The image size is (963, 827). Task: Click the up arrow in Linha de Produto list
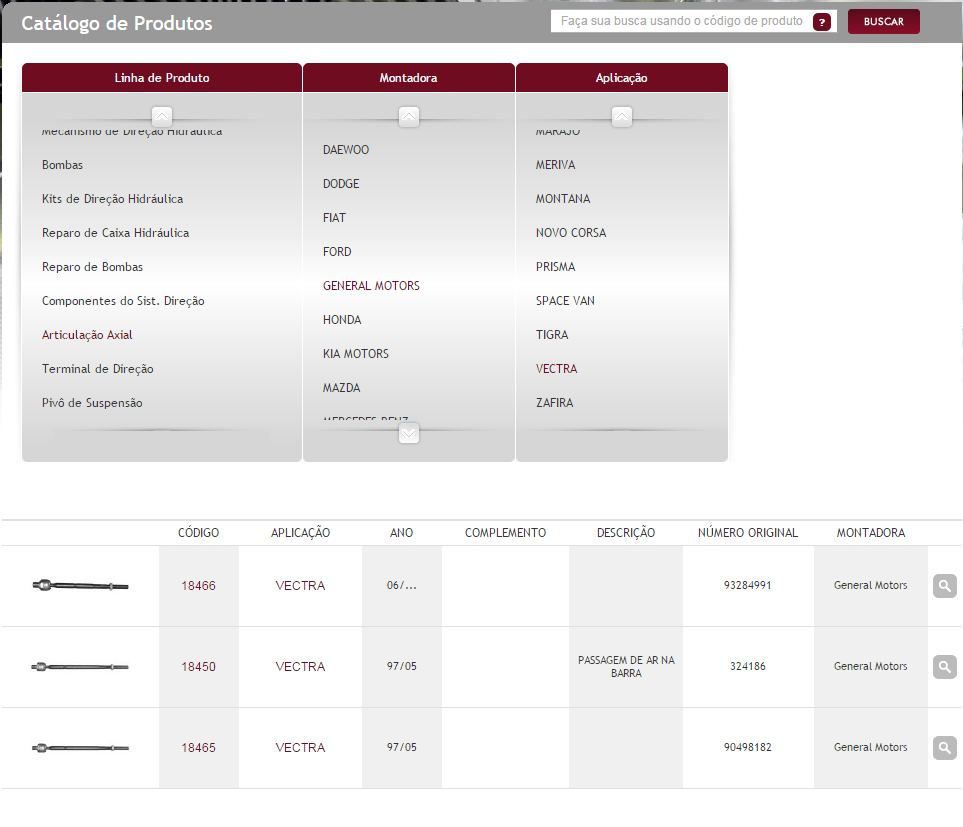(162, 116)
